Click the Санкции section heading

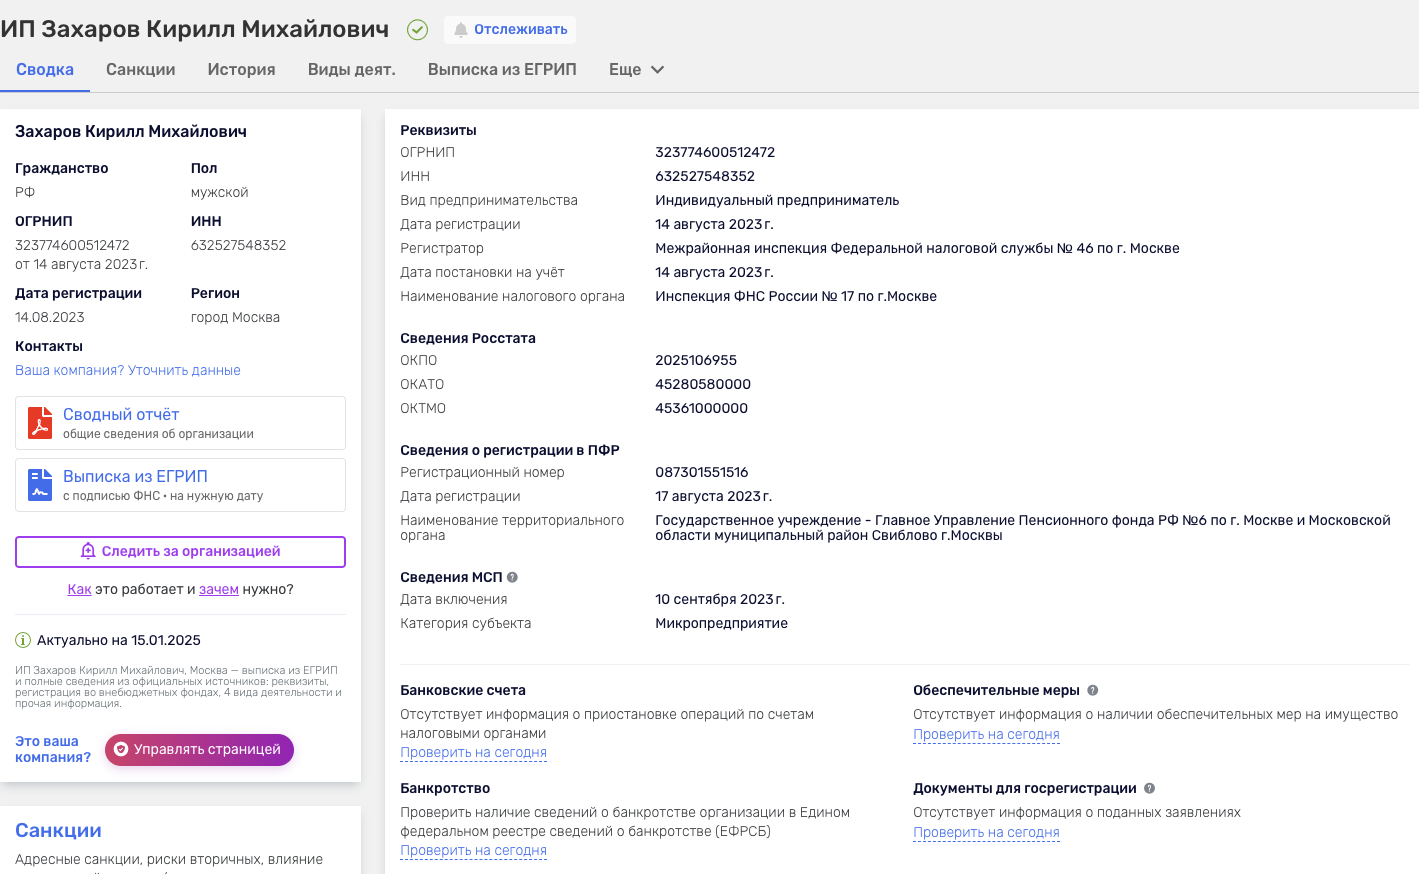tap(58, 830)
